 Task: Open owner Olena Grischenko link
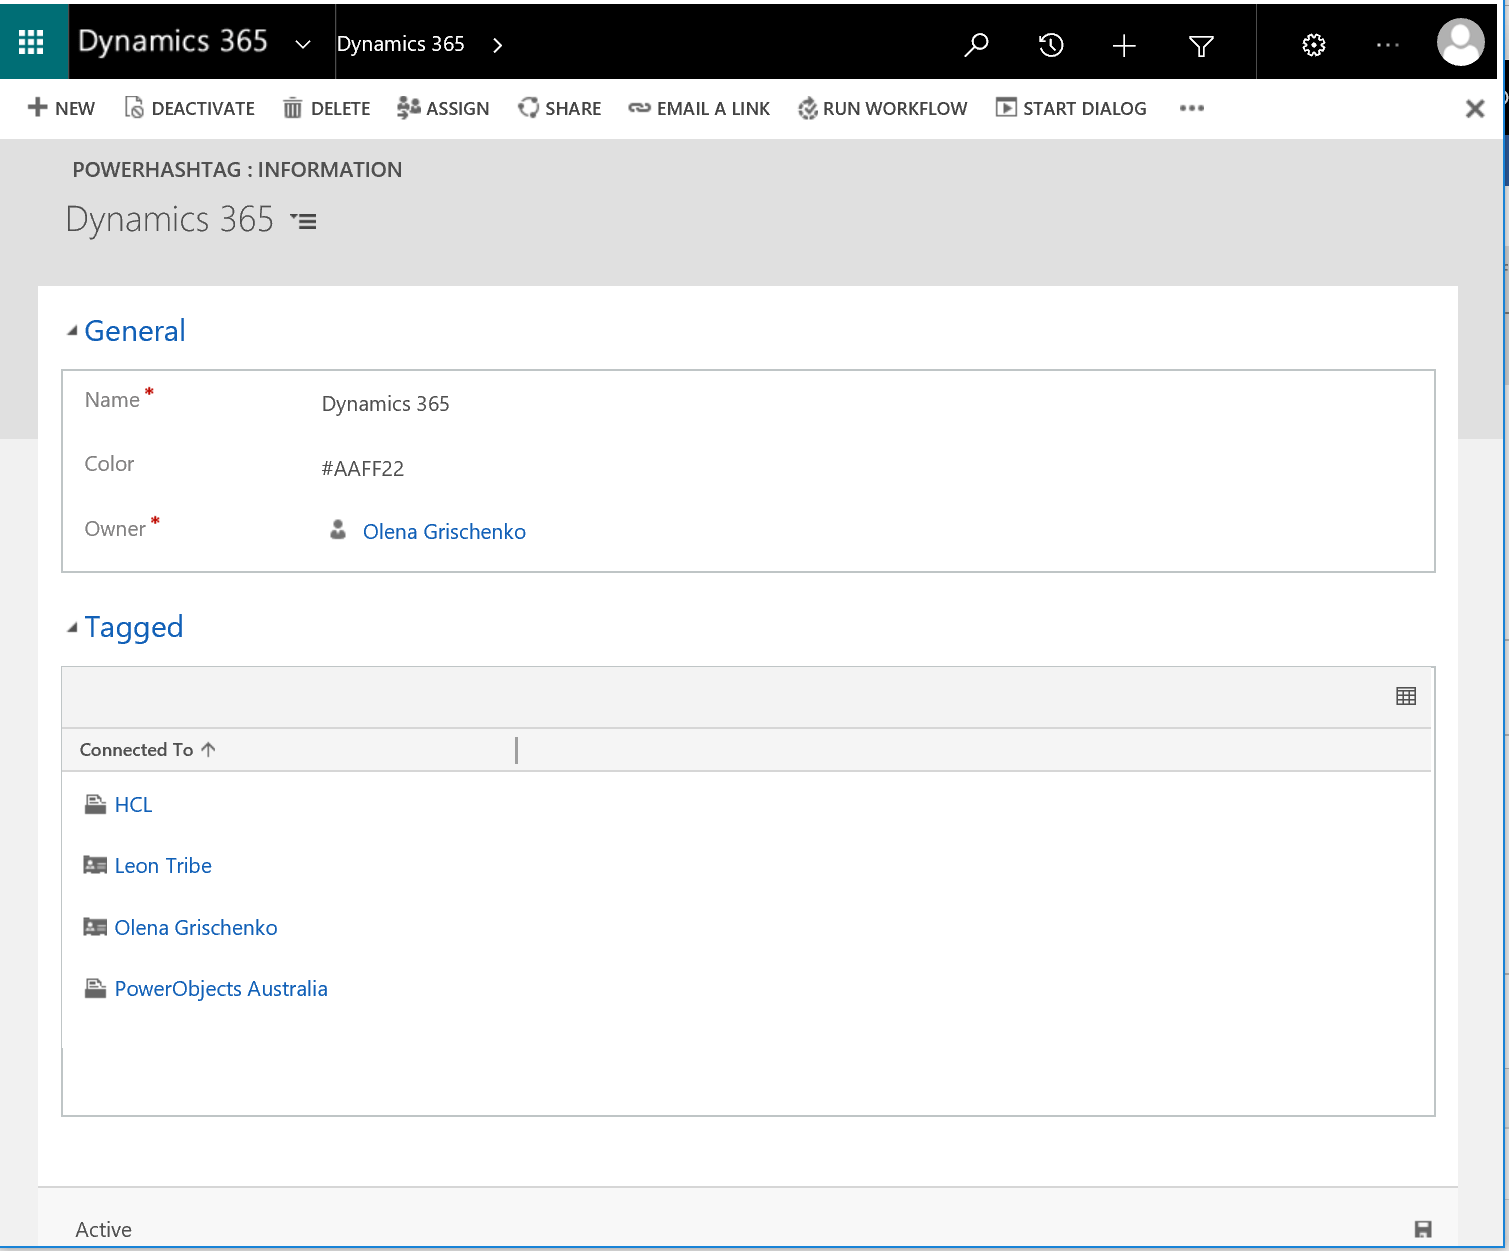[444, 532]
